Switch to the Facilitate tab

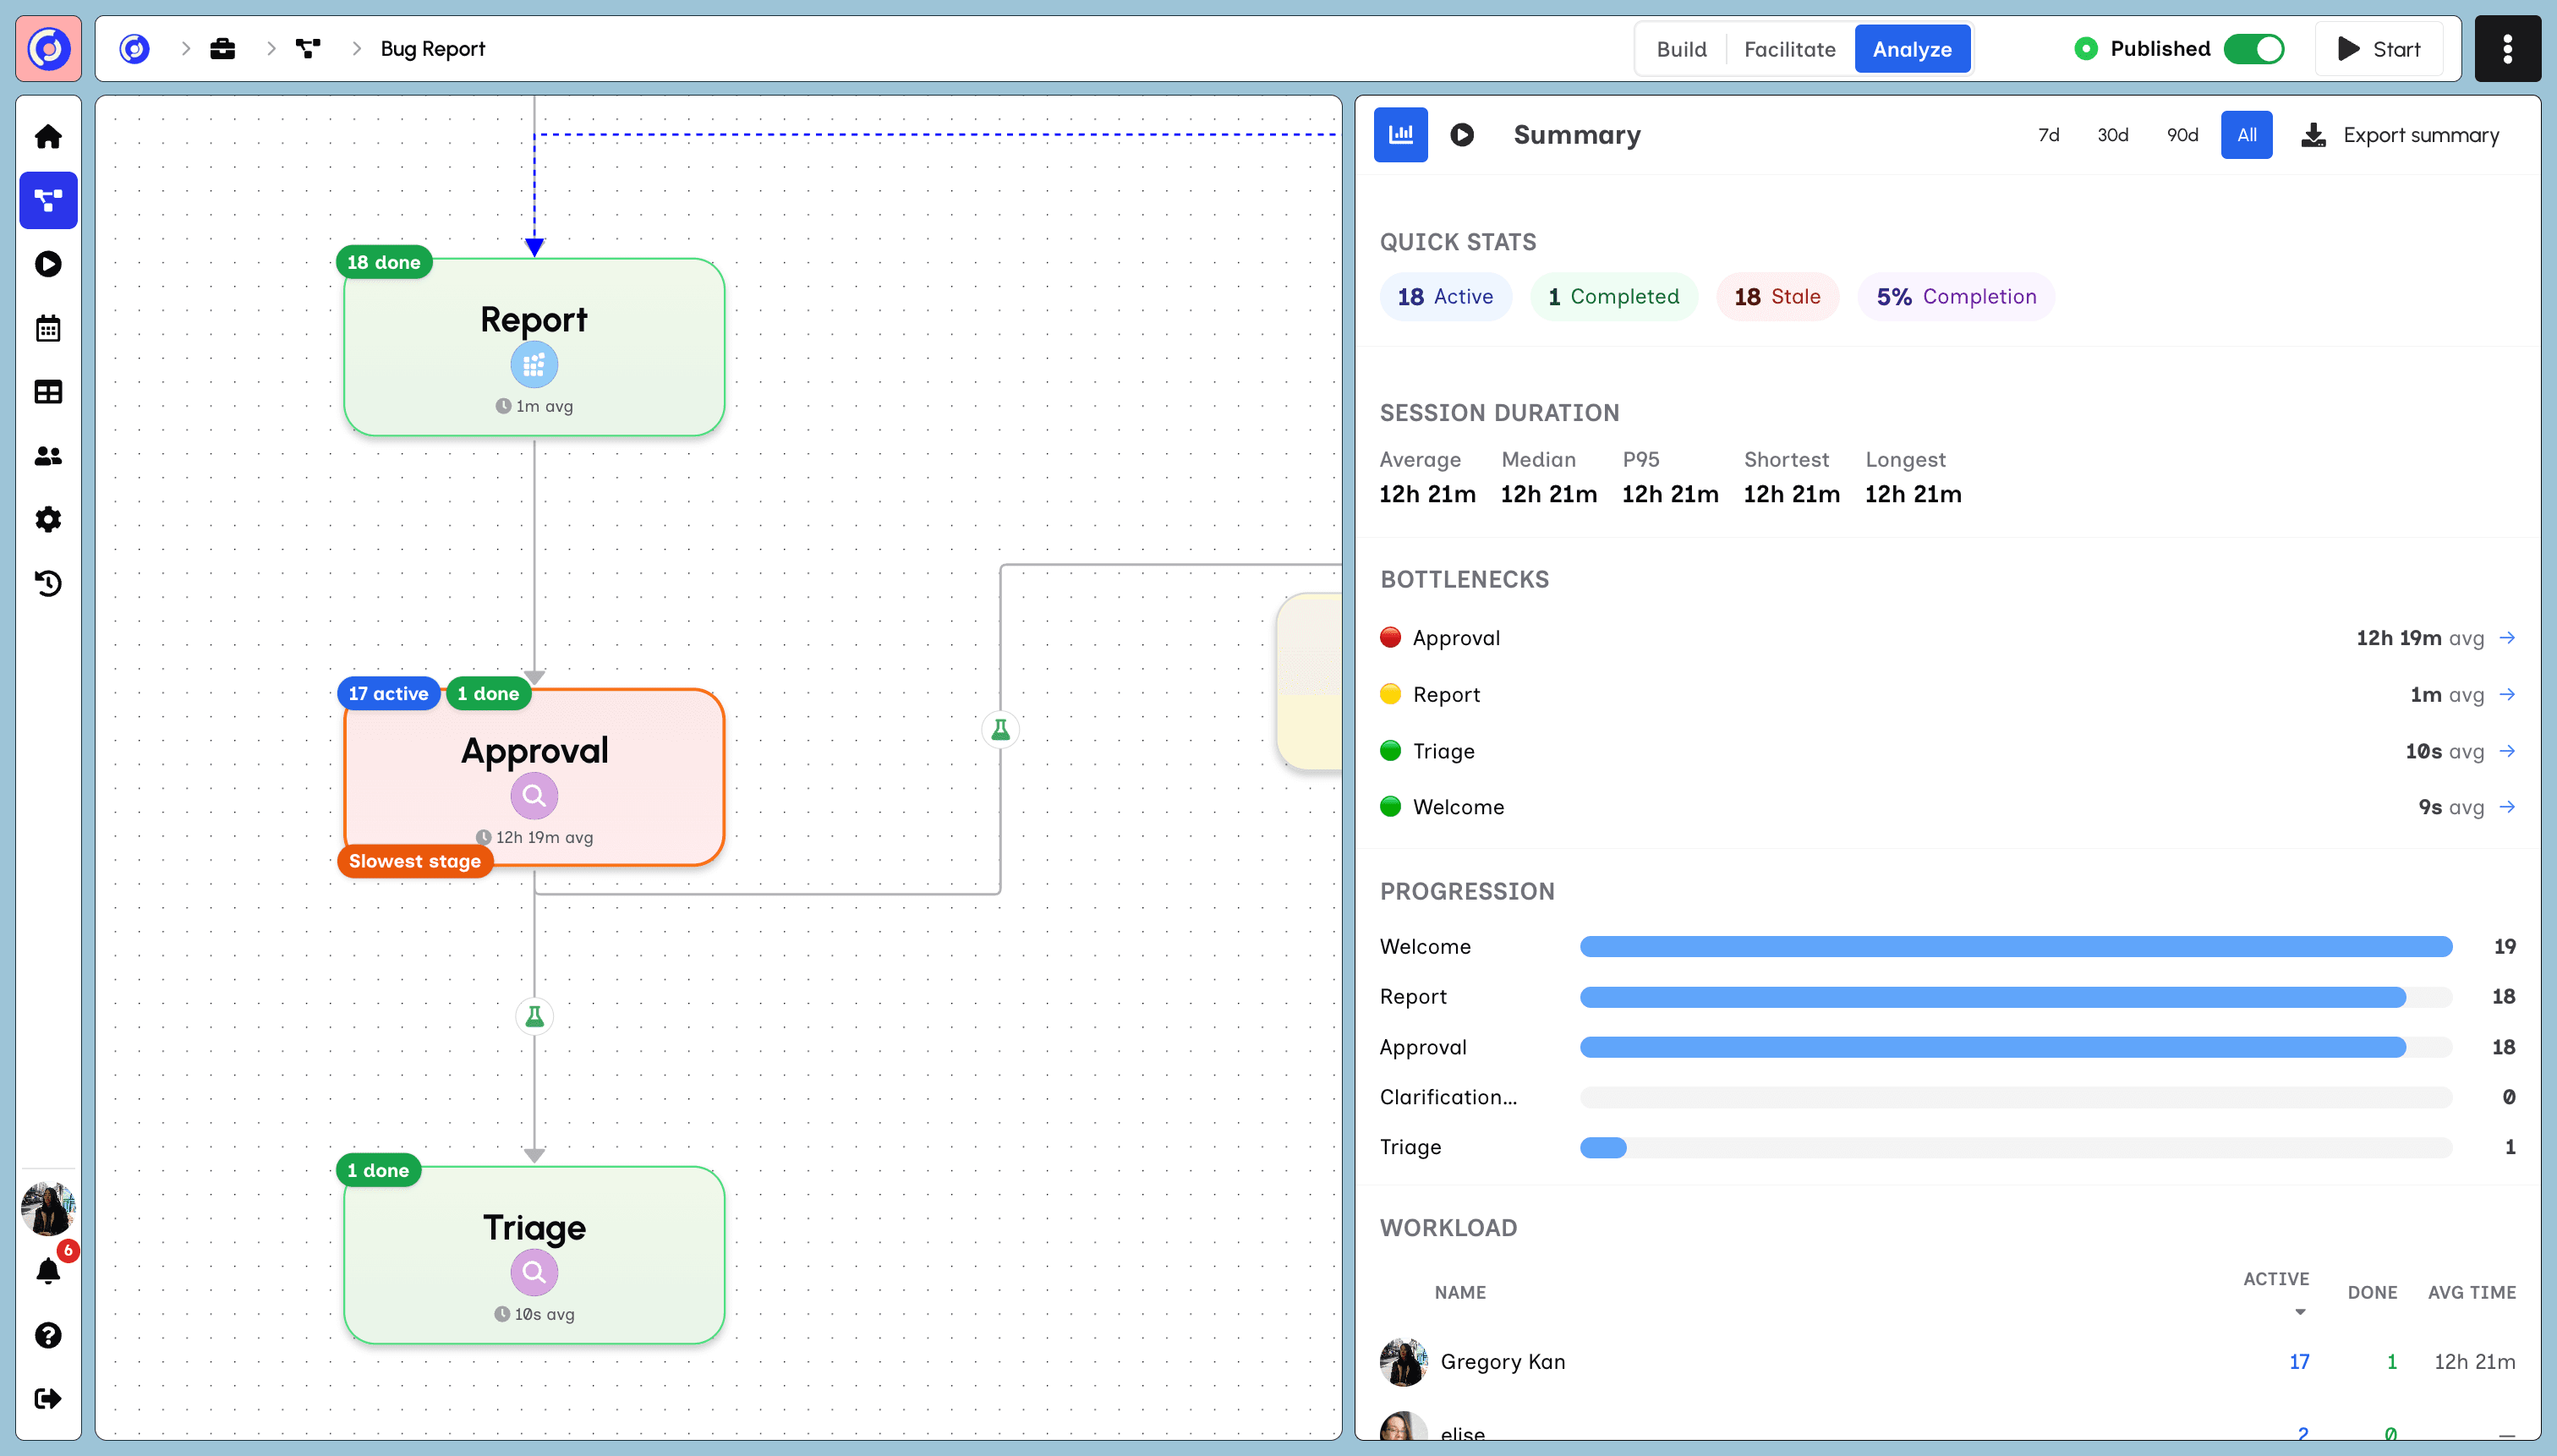pos(1789,49)
